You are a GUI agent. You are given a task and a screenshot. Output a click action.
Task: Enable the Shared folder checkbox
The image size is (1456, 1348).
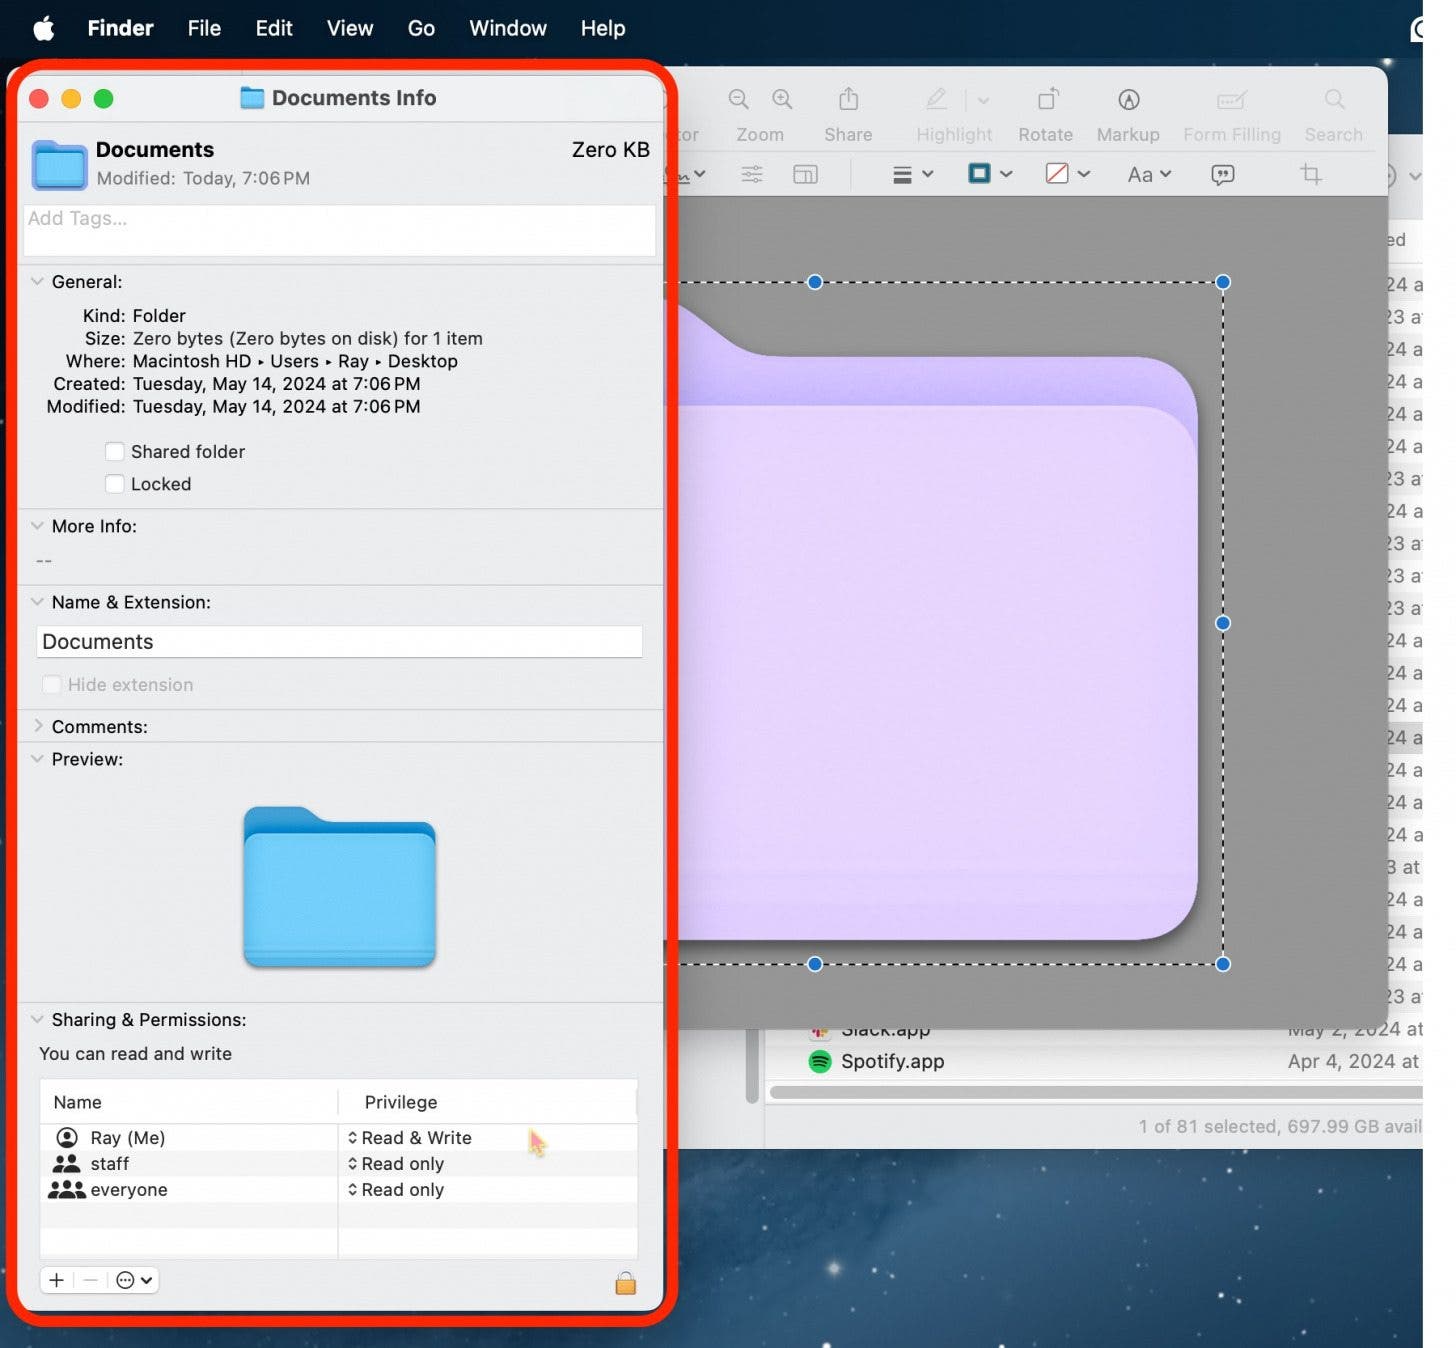click(x=115, y=451)
